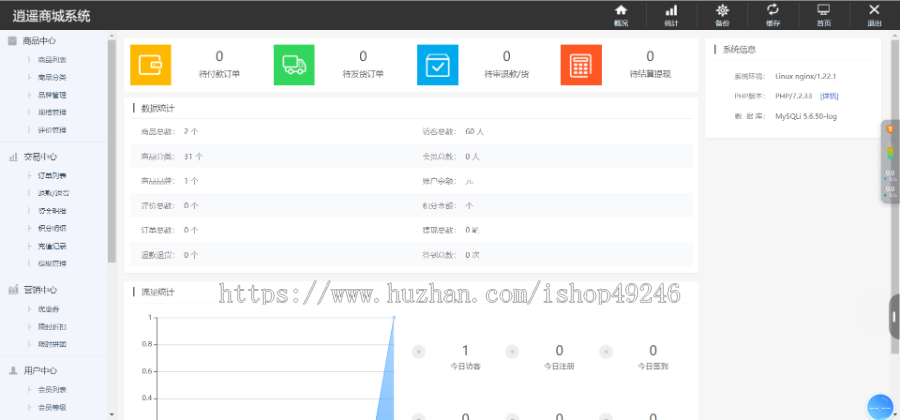Click the 待发货订单 count label

point(363,74)
